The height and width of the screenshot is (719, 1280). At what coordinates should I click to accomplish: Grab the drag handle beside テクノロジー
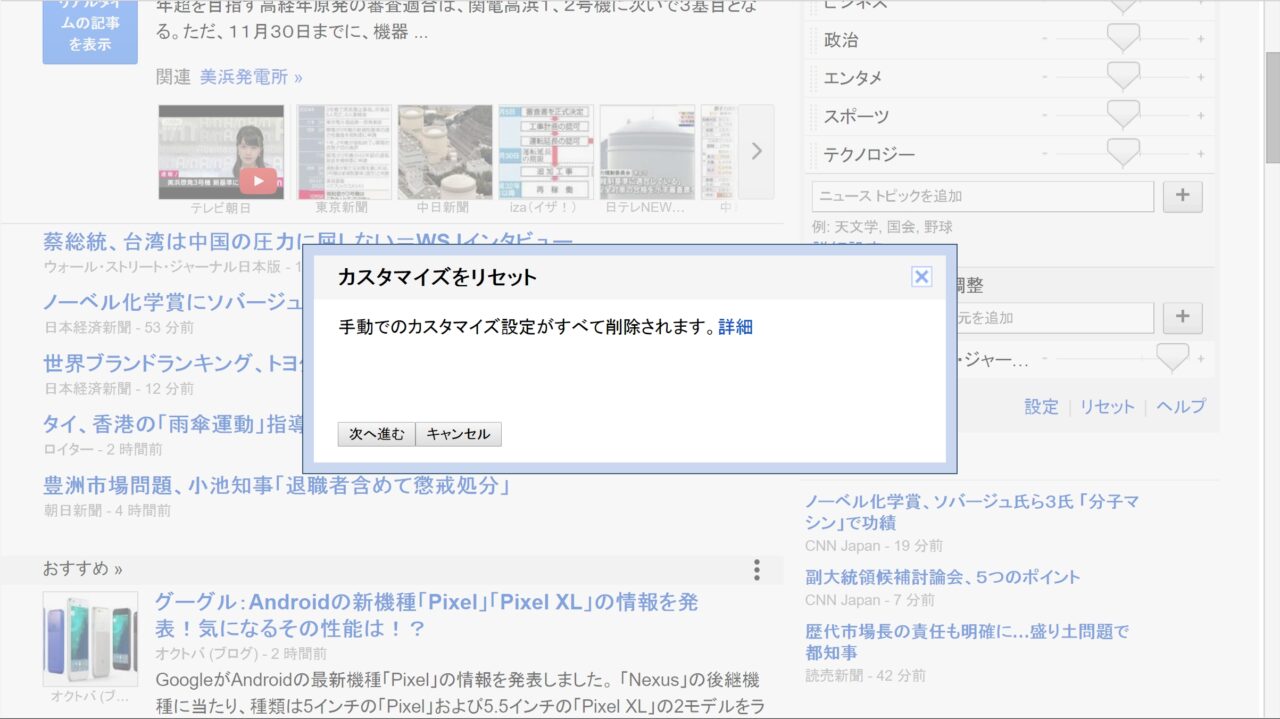point(813,154)
